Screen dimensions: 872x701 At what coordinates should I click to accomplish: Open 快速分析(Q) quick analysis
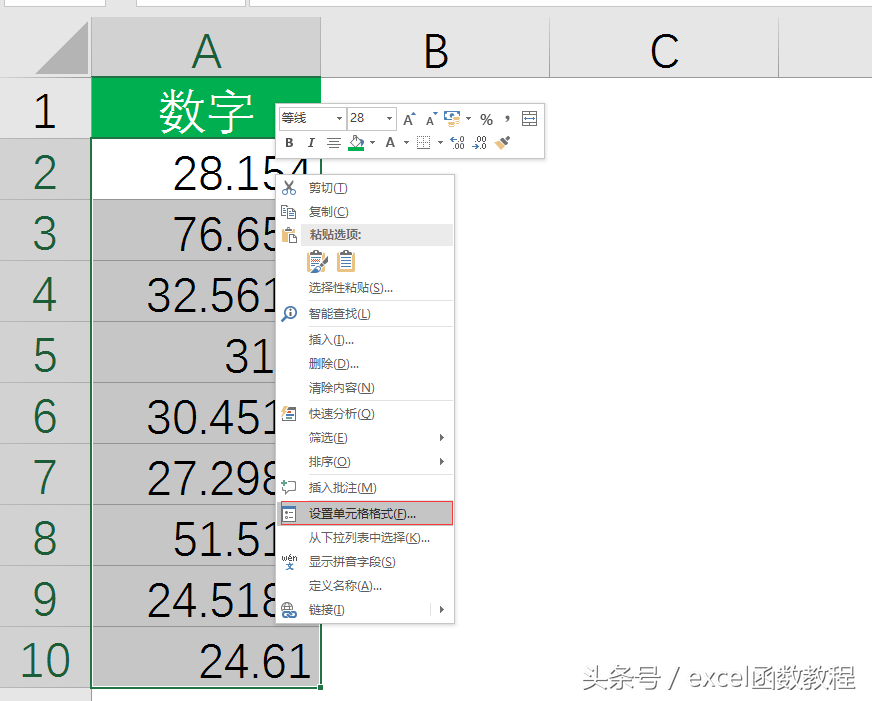(x=365, y=414)
